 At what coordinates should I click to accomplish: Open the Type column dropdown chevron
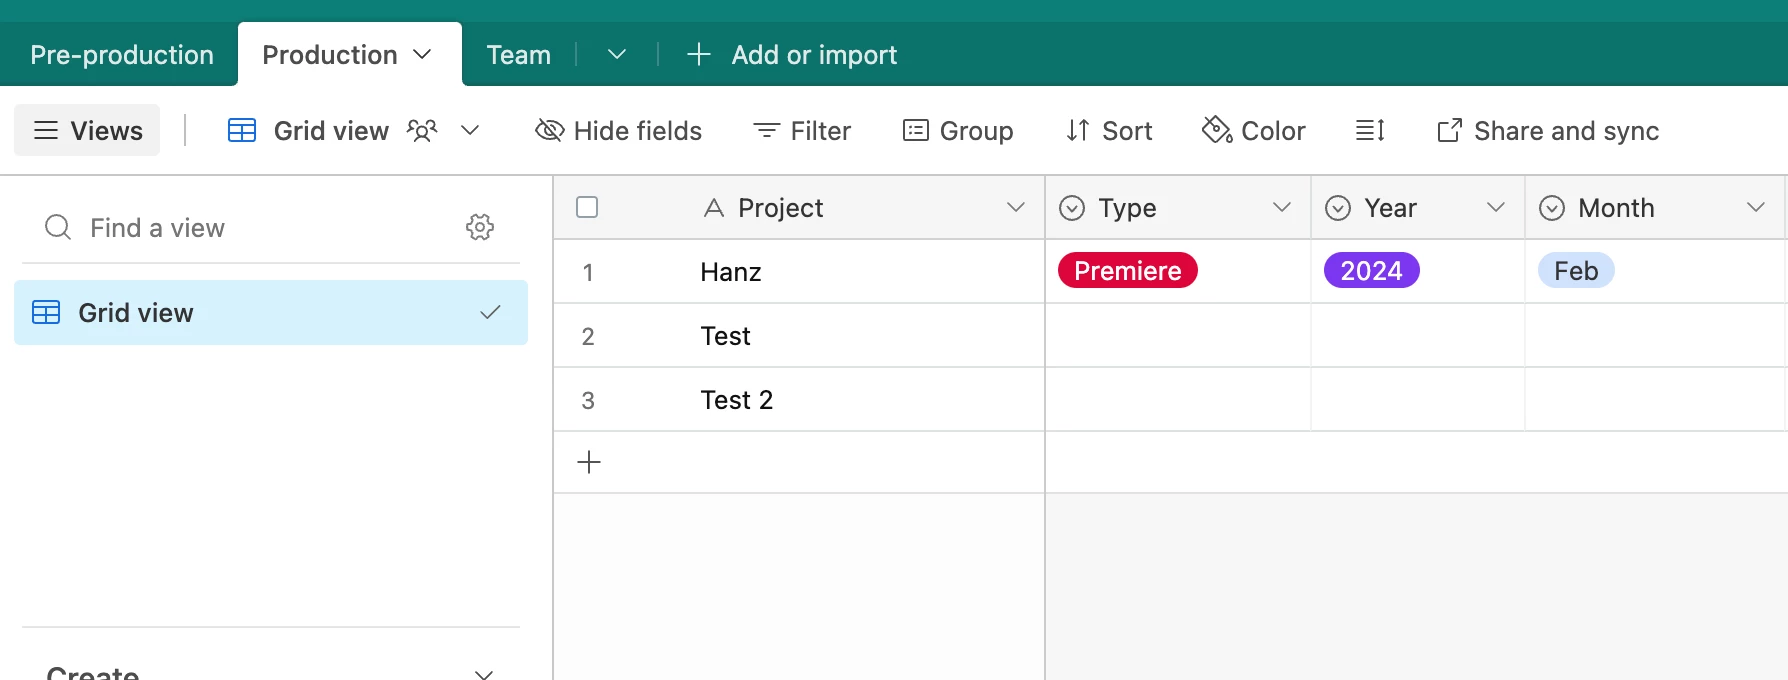[1282, 207]
